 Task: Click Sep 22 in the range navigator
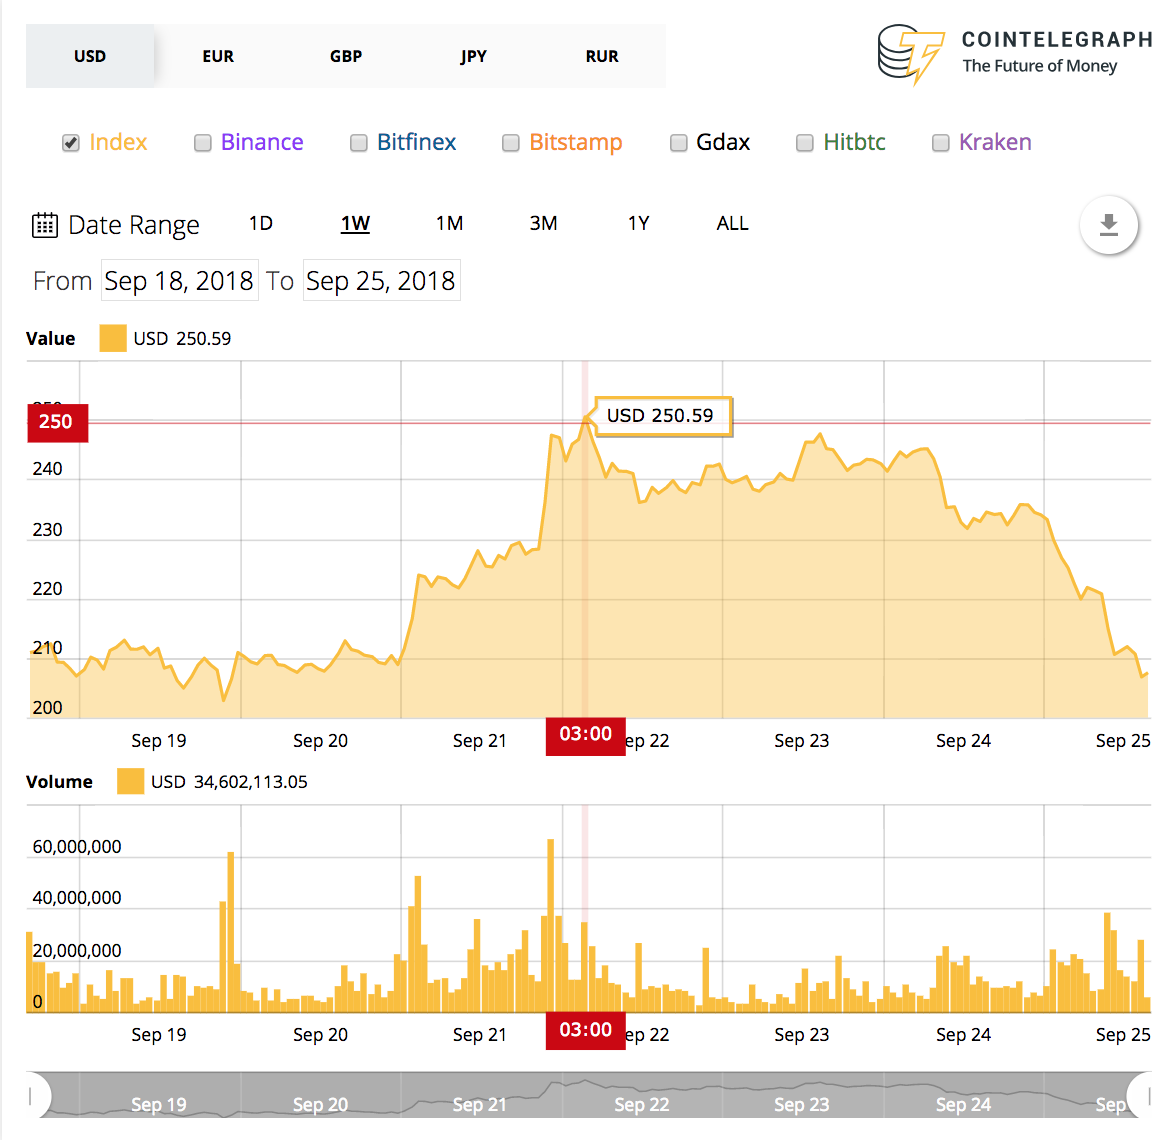[x=641, y=1104]
